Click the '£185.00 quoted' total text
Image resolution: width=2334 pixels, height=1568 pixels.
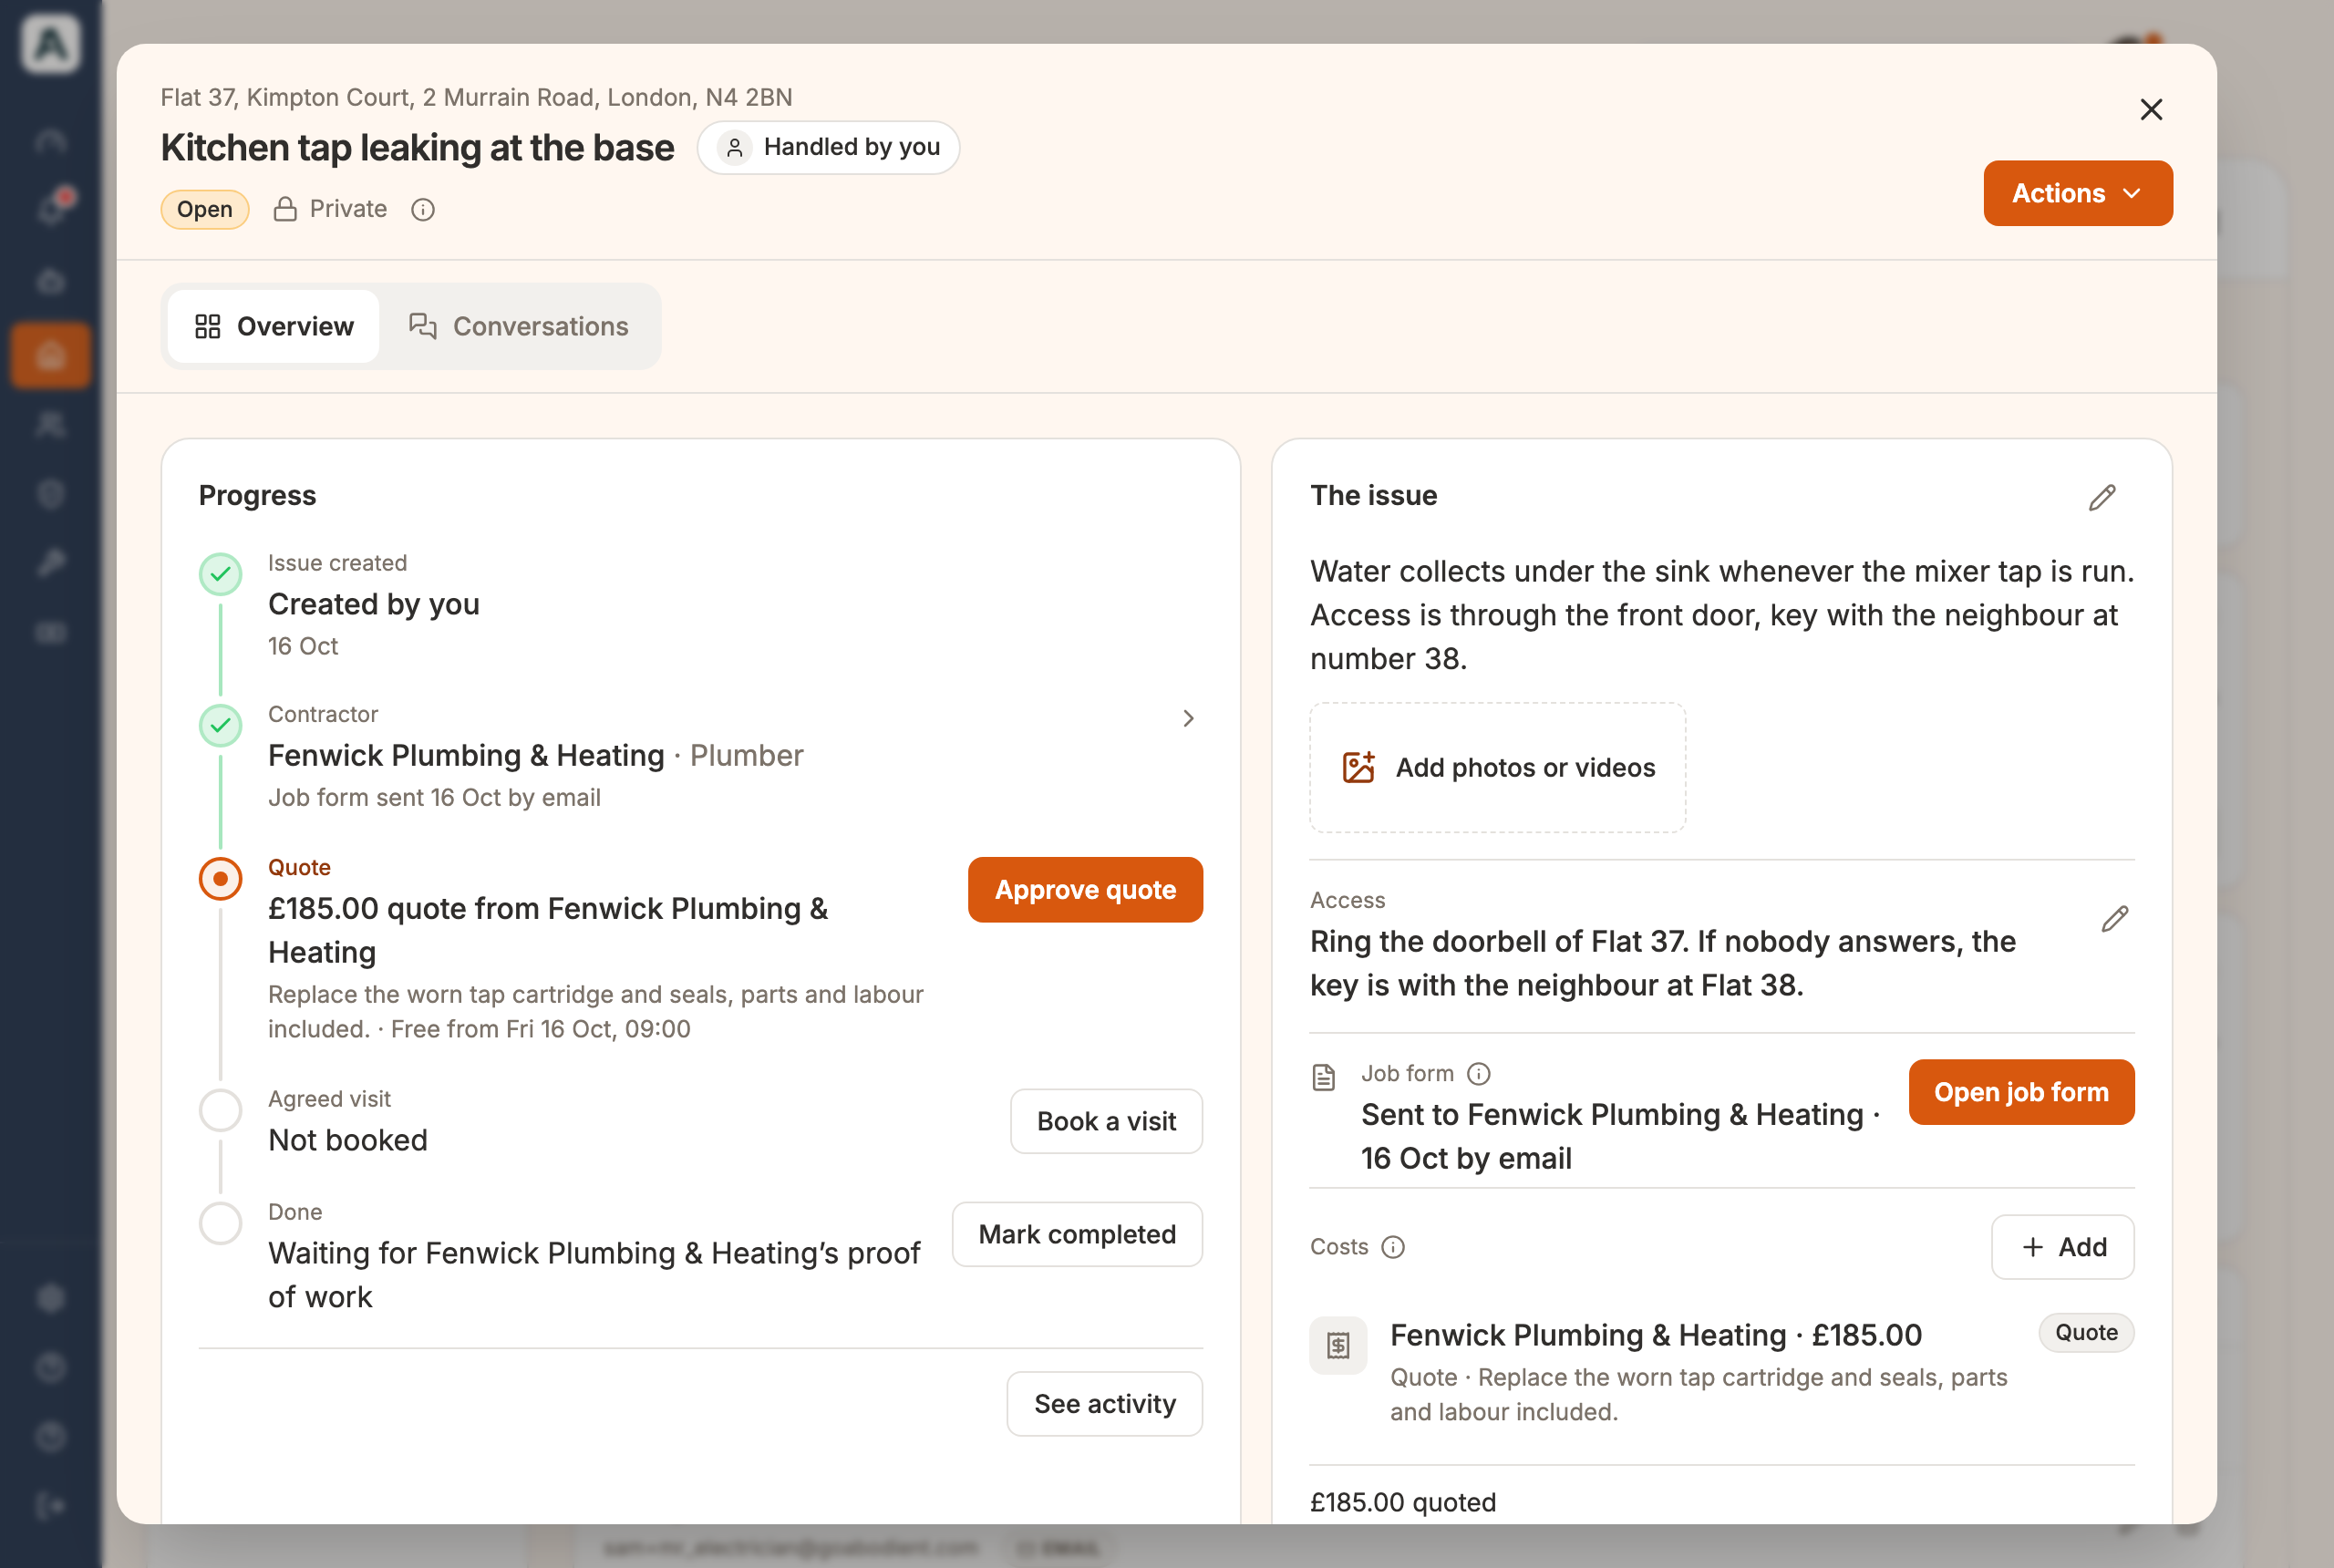click(x=1403, y=1501)
